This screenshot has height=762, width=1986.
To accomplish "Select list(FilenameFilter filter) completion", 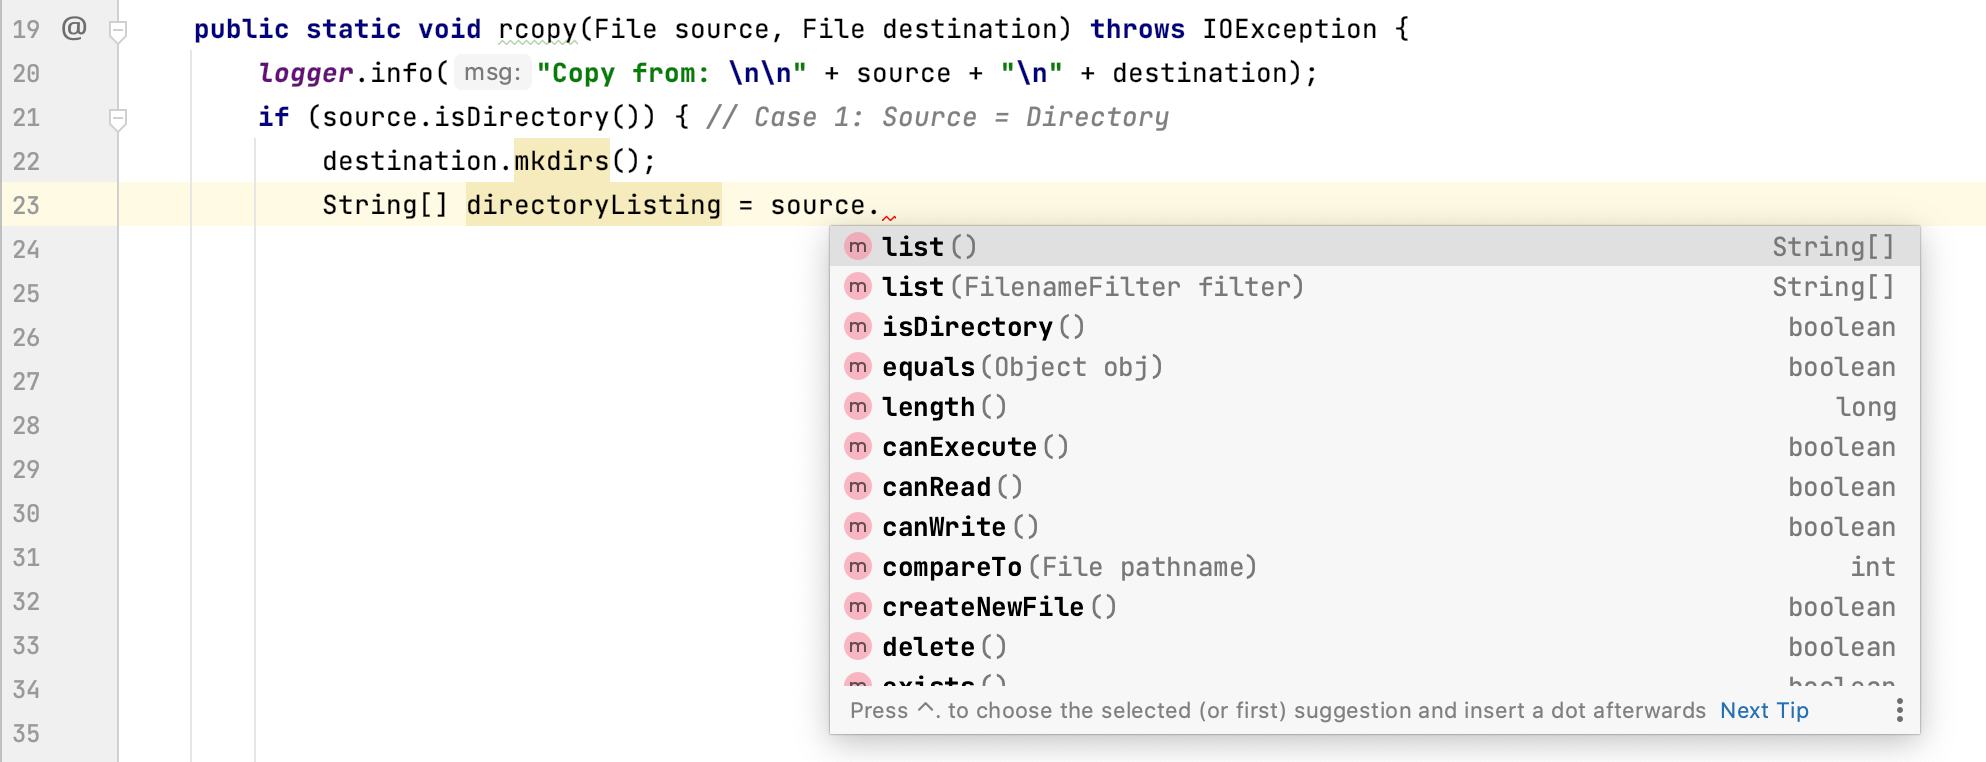I will (1092, 287).
